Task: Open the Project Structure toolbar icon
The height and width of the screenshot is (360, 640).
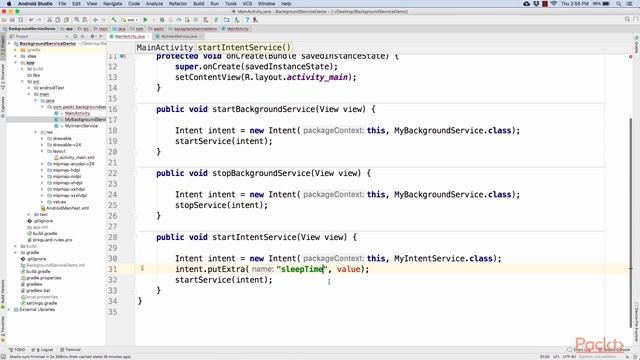Action: 227,20
